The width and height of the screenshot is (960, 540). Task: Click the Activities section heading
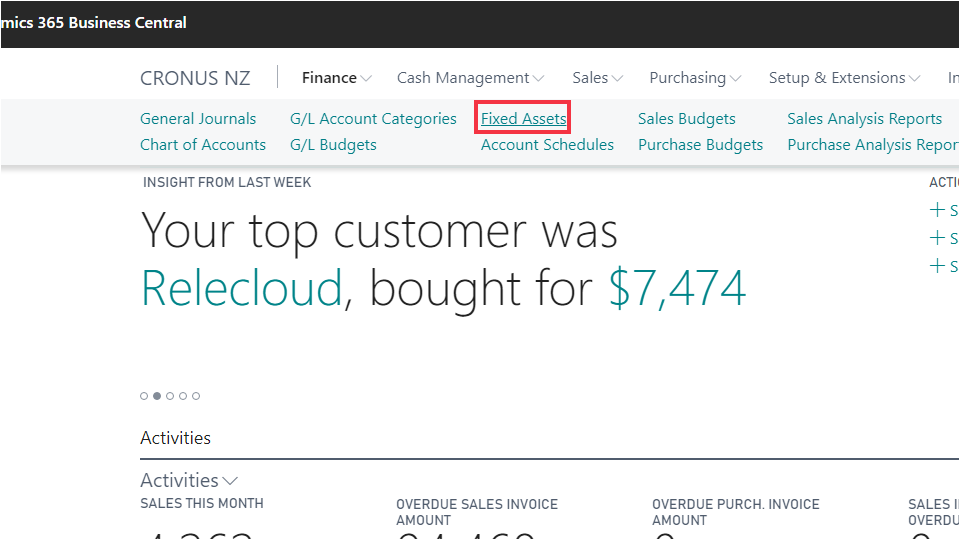[175, 438]
